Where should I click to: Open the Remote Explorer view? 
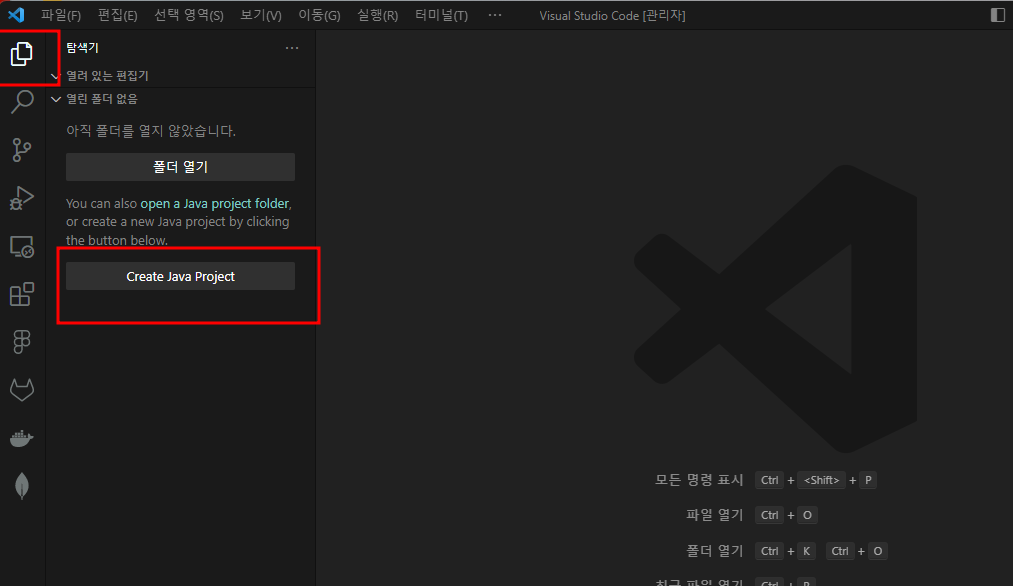[22, 246]
